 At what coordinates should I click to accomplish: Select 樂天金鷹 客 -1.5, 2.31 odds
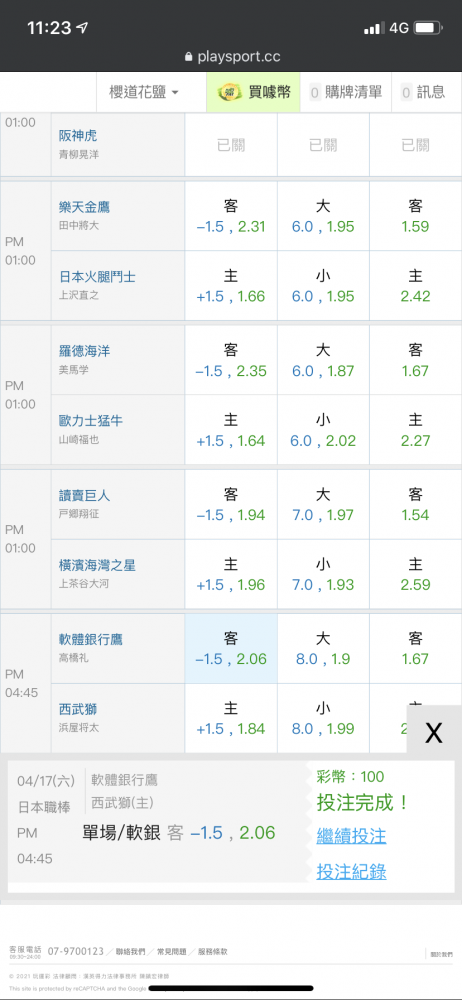pyautogui.click(x=231, y=216)
